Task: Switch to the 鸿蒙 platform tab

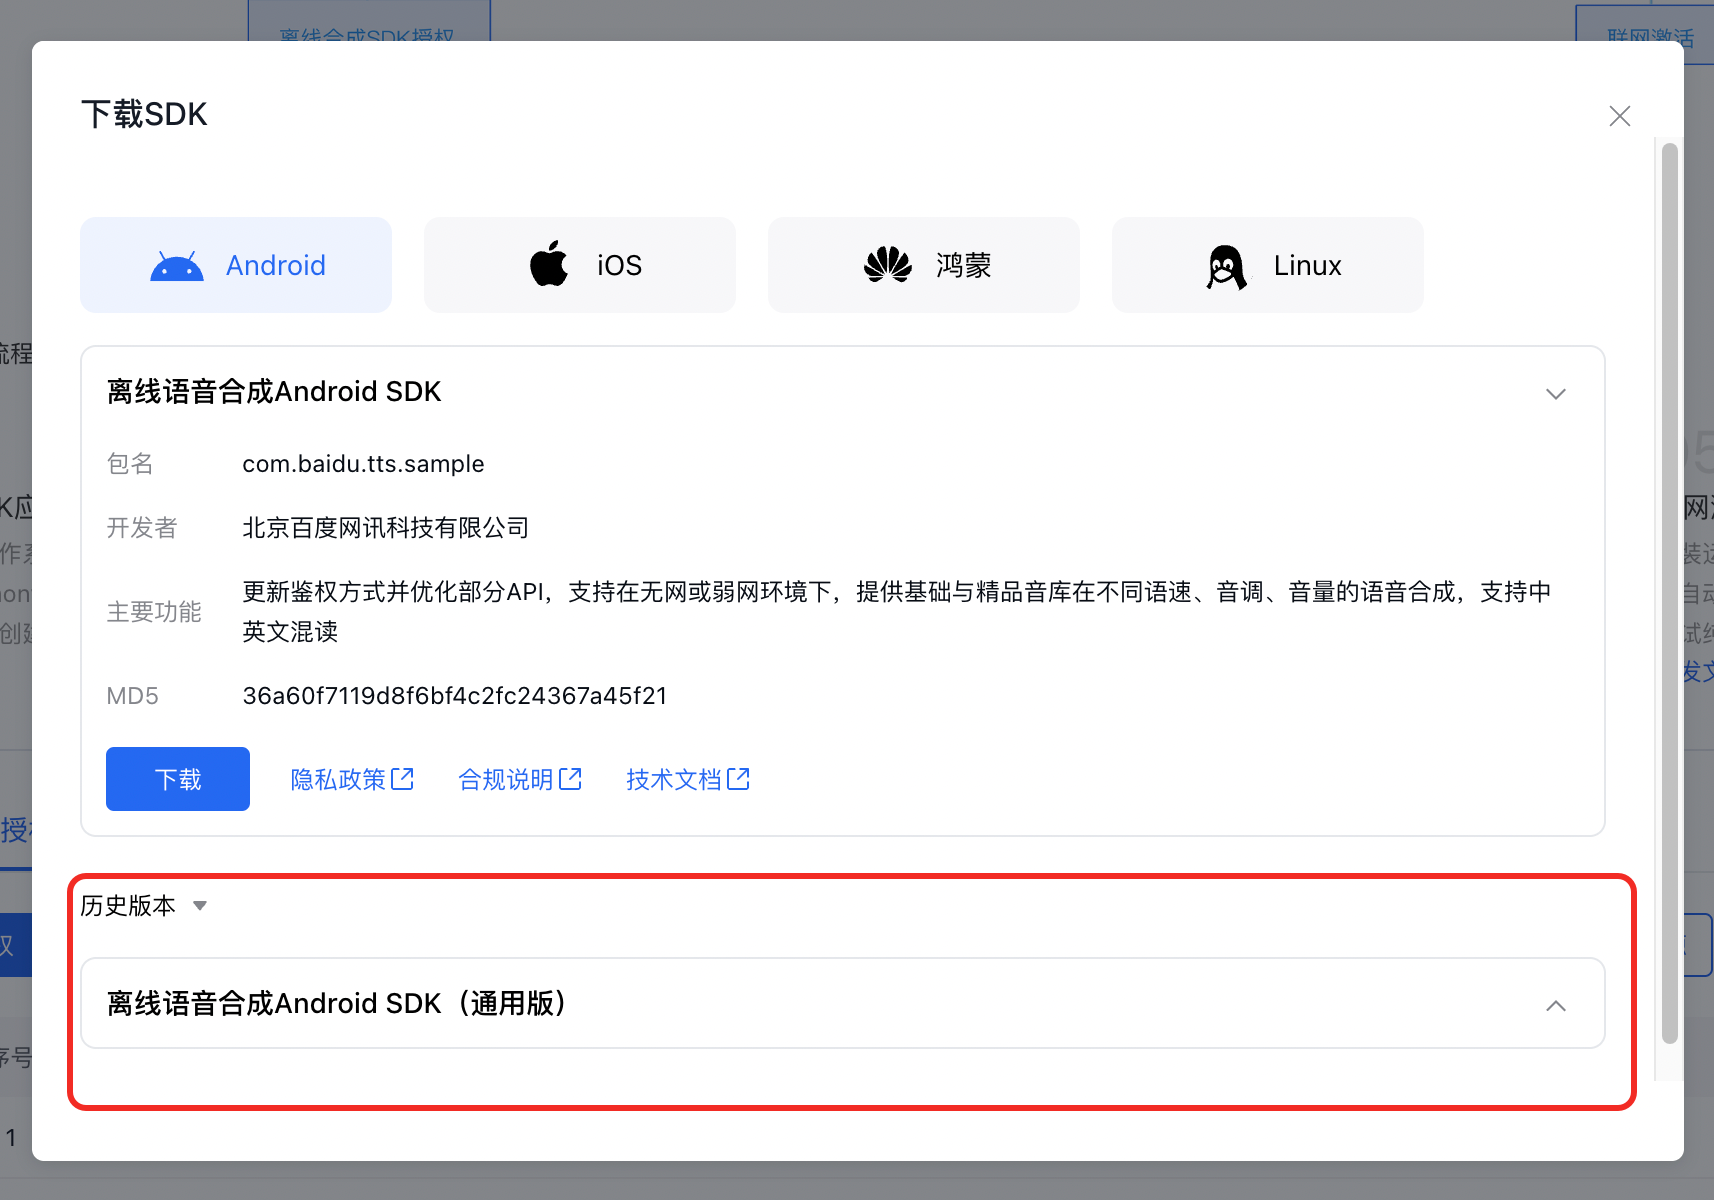Action: [x=924, y=265]
